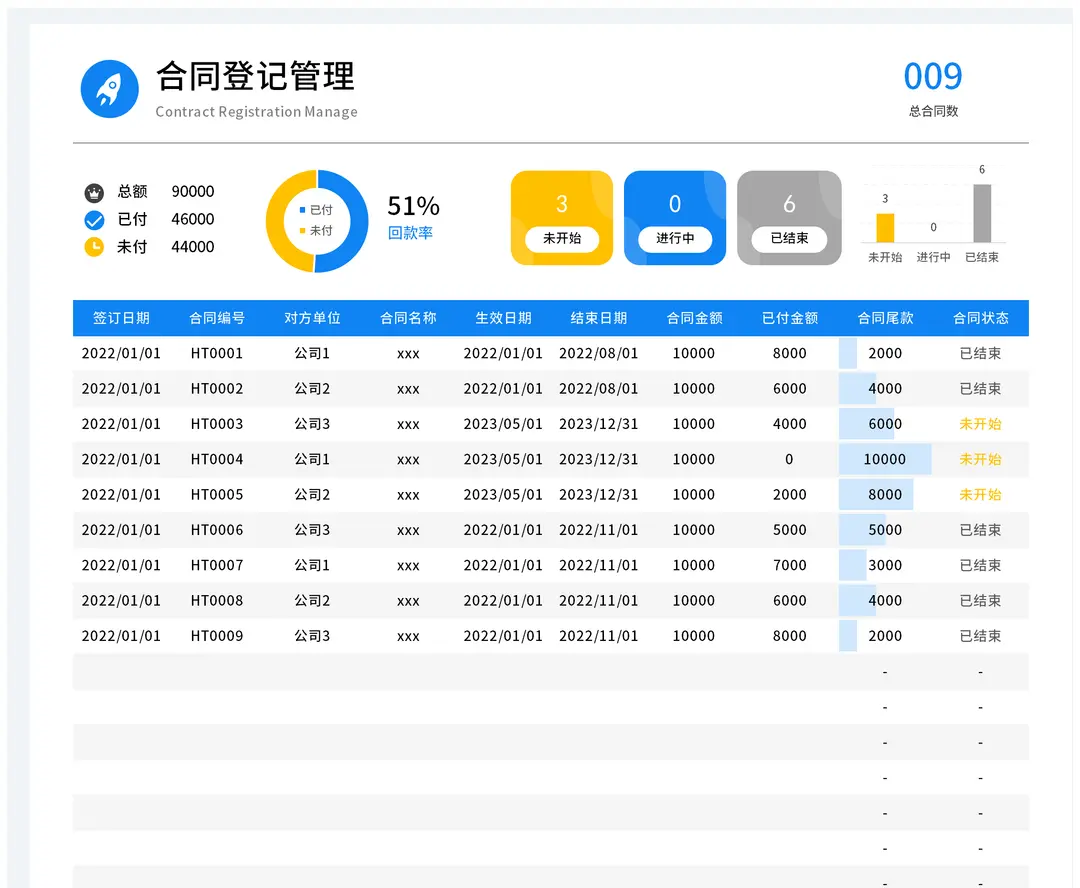The image size is (1080, 888).
Task: Select the 合同状态 column header
Action: [x=980, y=318]
